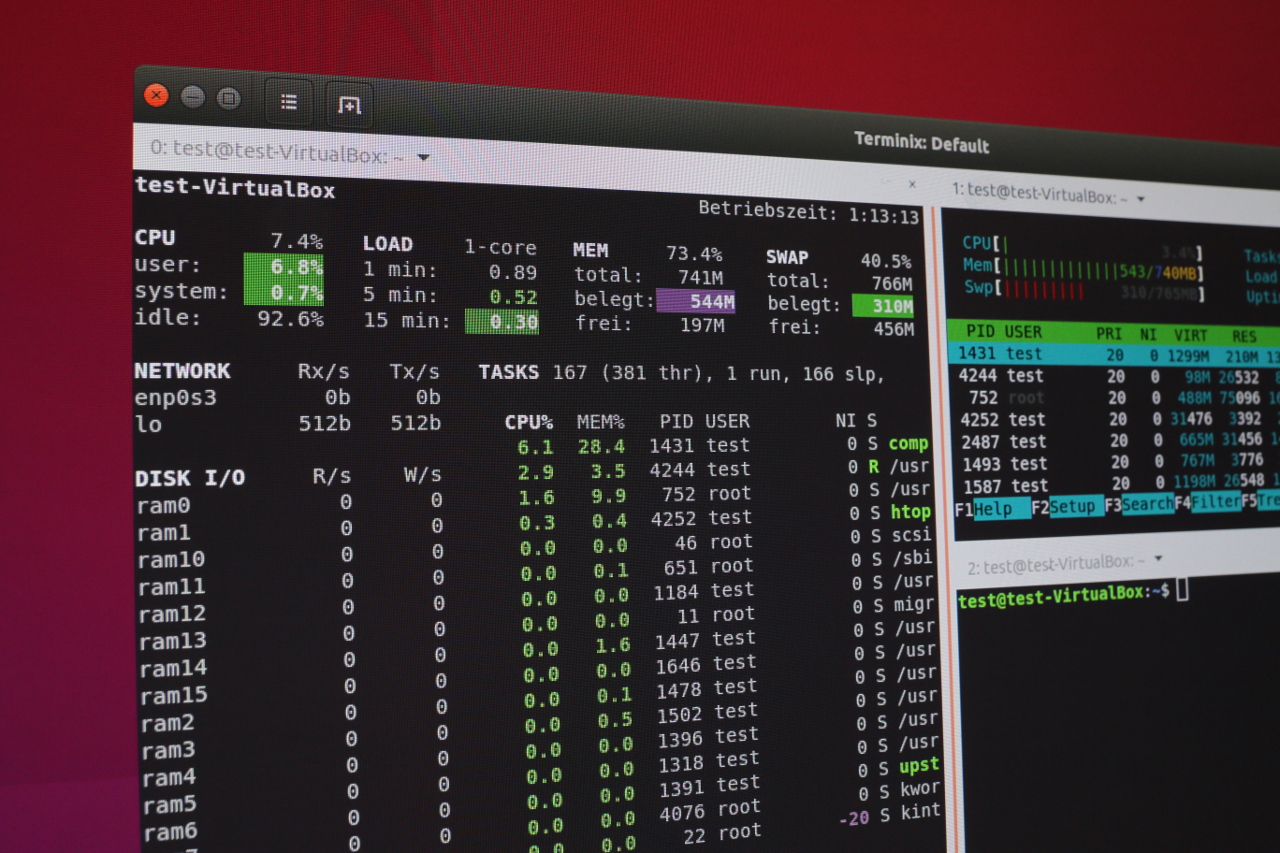Sort processes by the PID column header
This screenshot has height=853, width=1280.
[980, 332]
